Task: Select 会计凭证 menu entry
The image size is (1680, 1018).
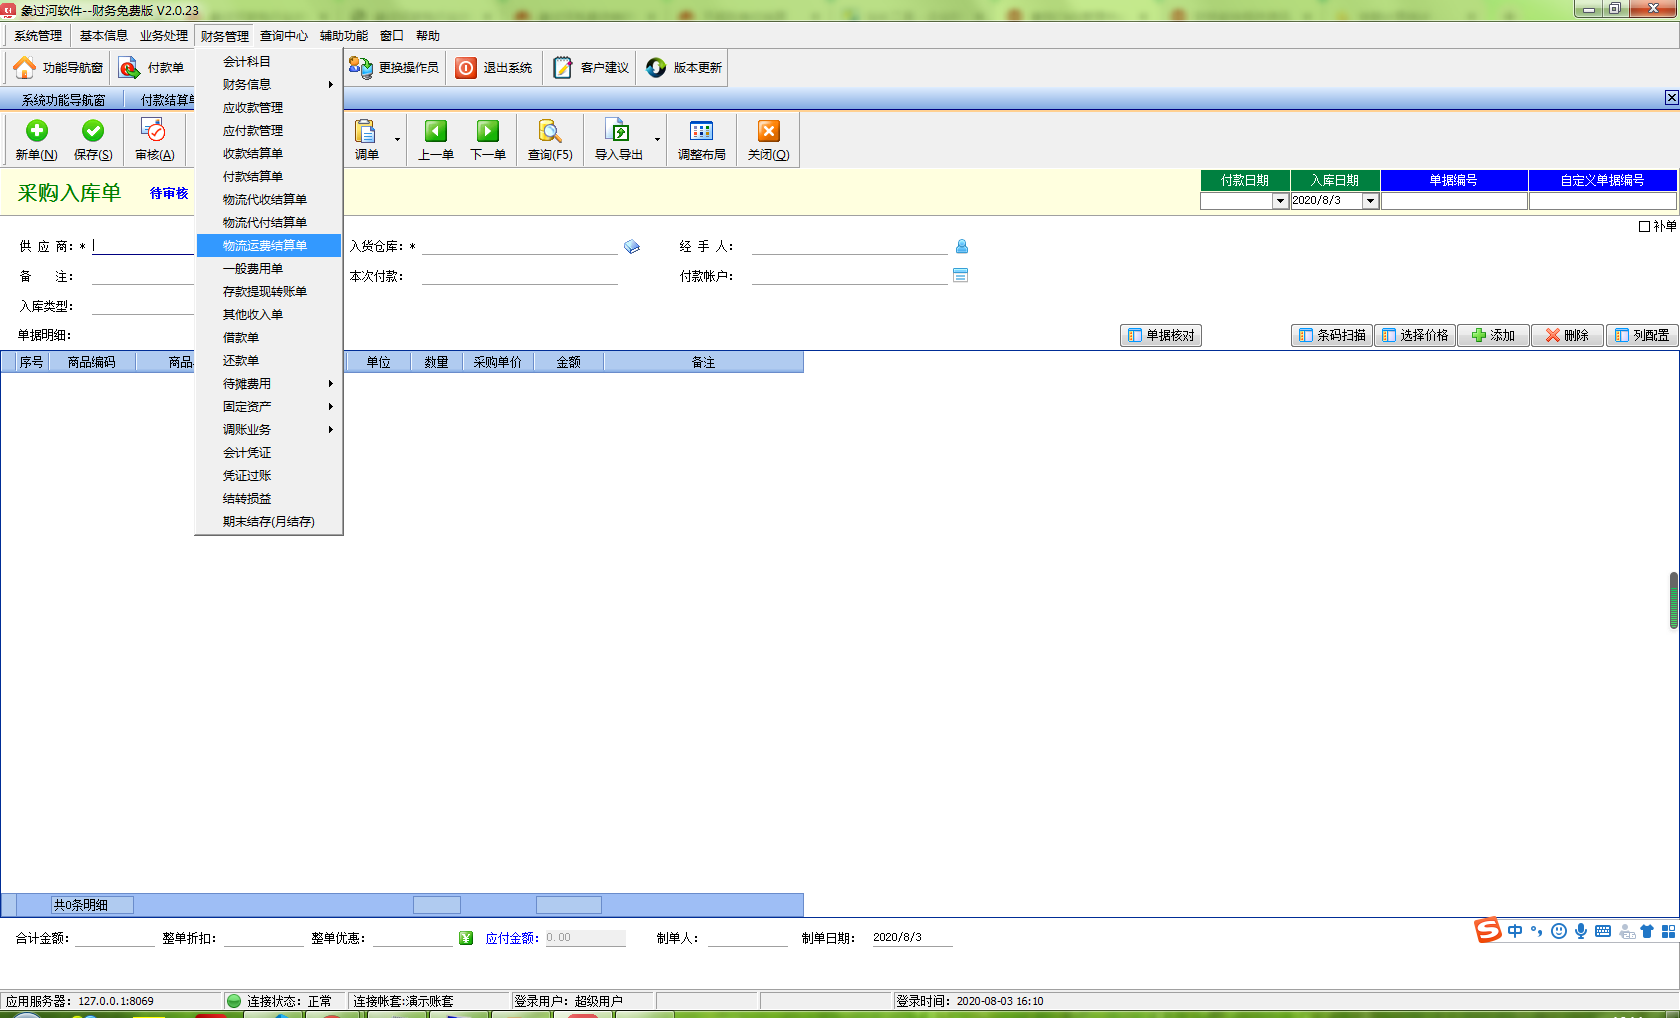Action: 268,453
